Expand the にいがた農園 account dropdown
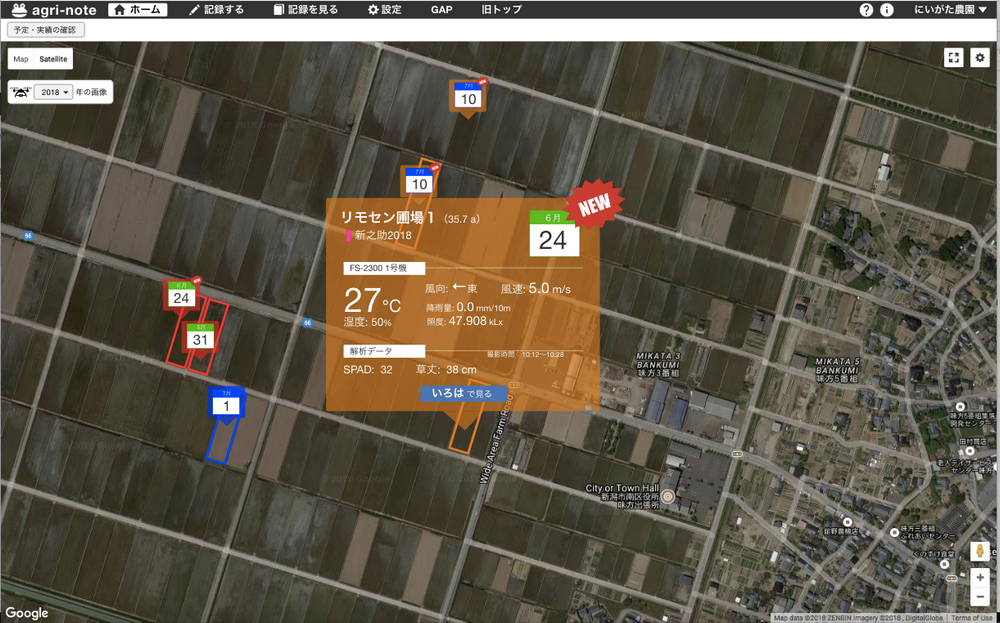 (x=950, y=10)
